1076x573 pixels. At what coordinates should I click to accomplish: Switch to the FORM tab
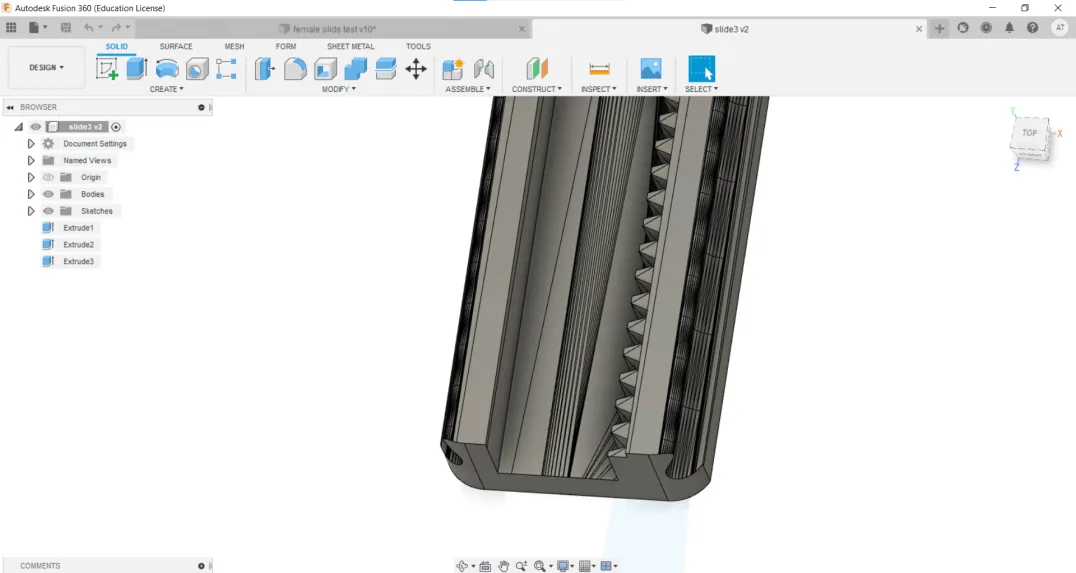tap(286, 46)
